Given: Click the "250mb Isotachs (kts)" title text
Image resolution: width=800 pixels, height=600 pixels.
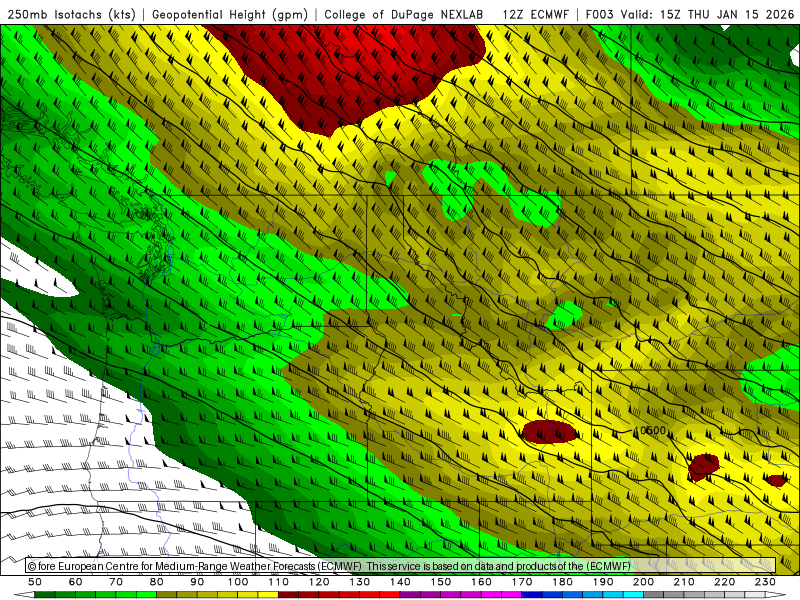Looking at the screenshot, I should (71, 14).
